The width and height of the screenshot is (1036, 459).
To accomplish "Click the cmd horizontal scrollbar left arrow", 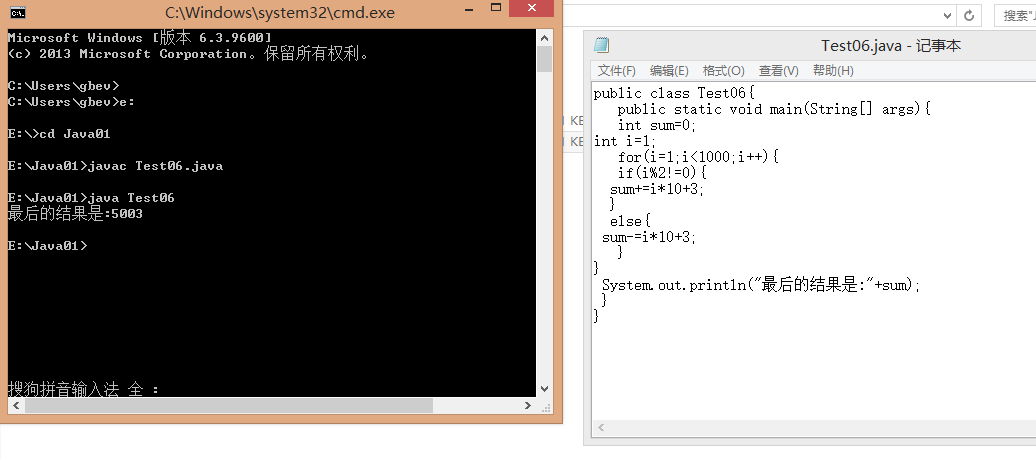I will (x=16, y=406).
